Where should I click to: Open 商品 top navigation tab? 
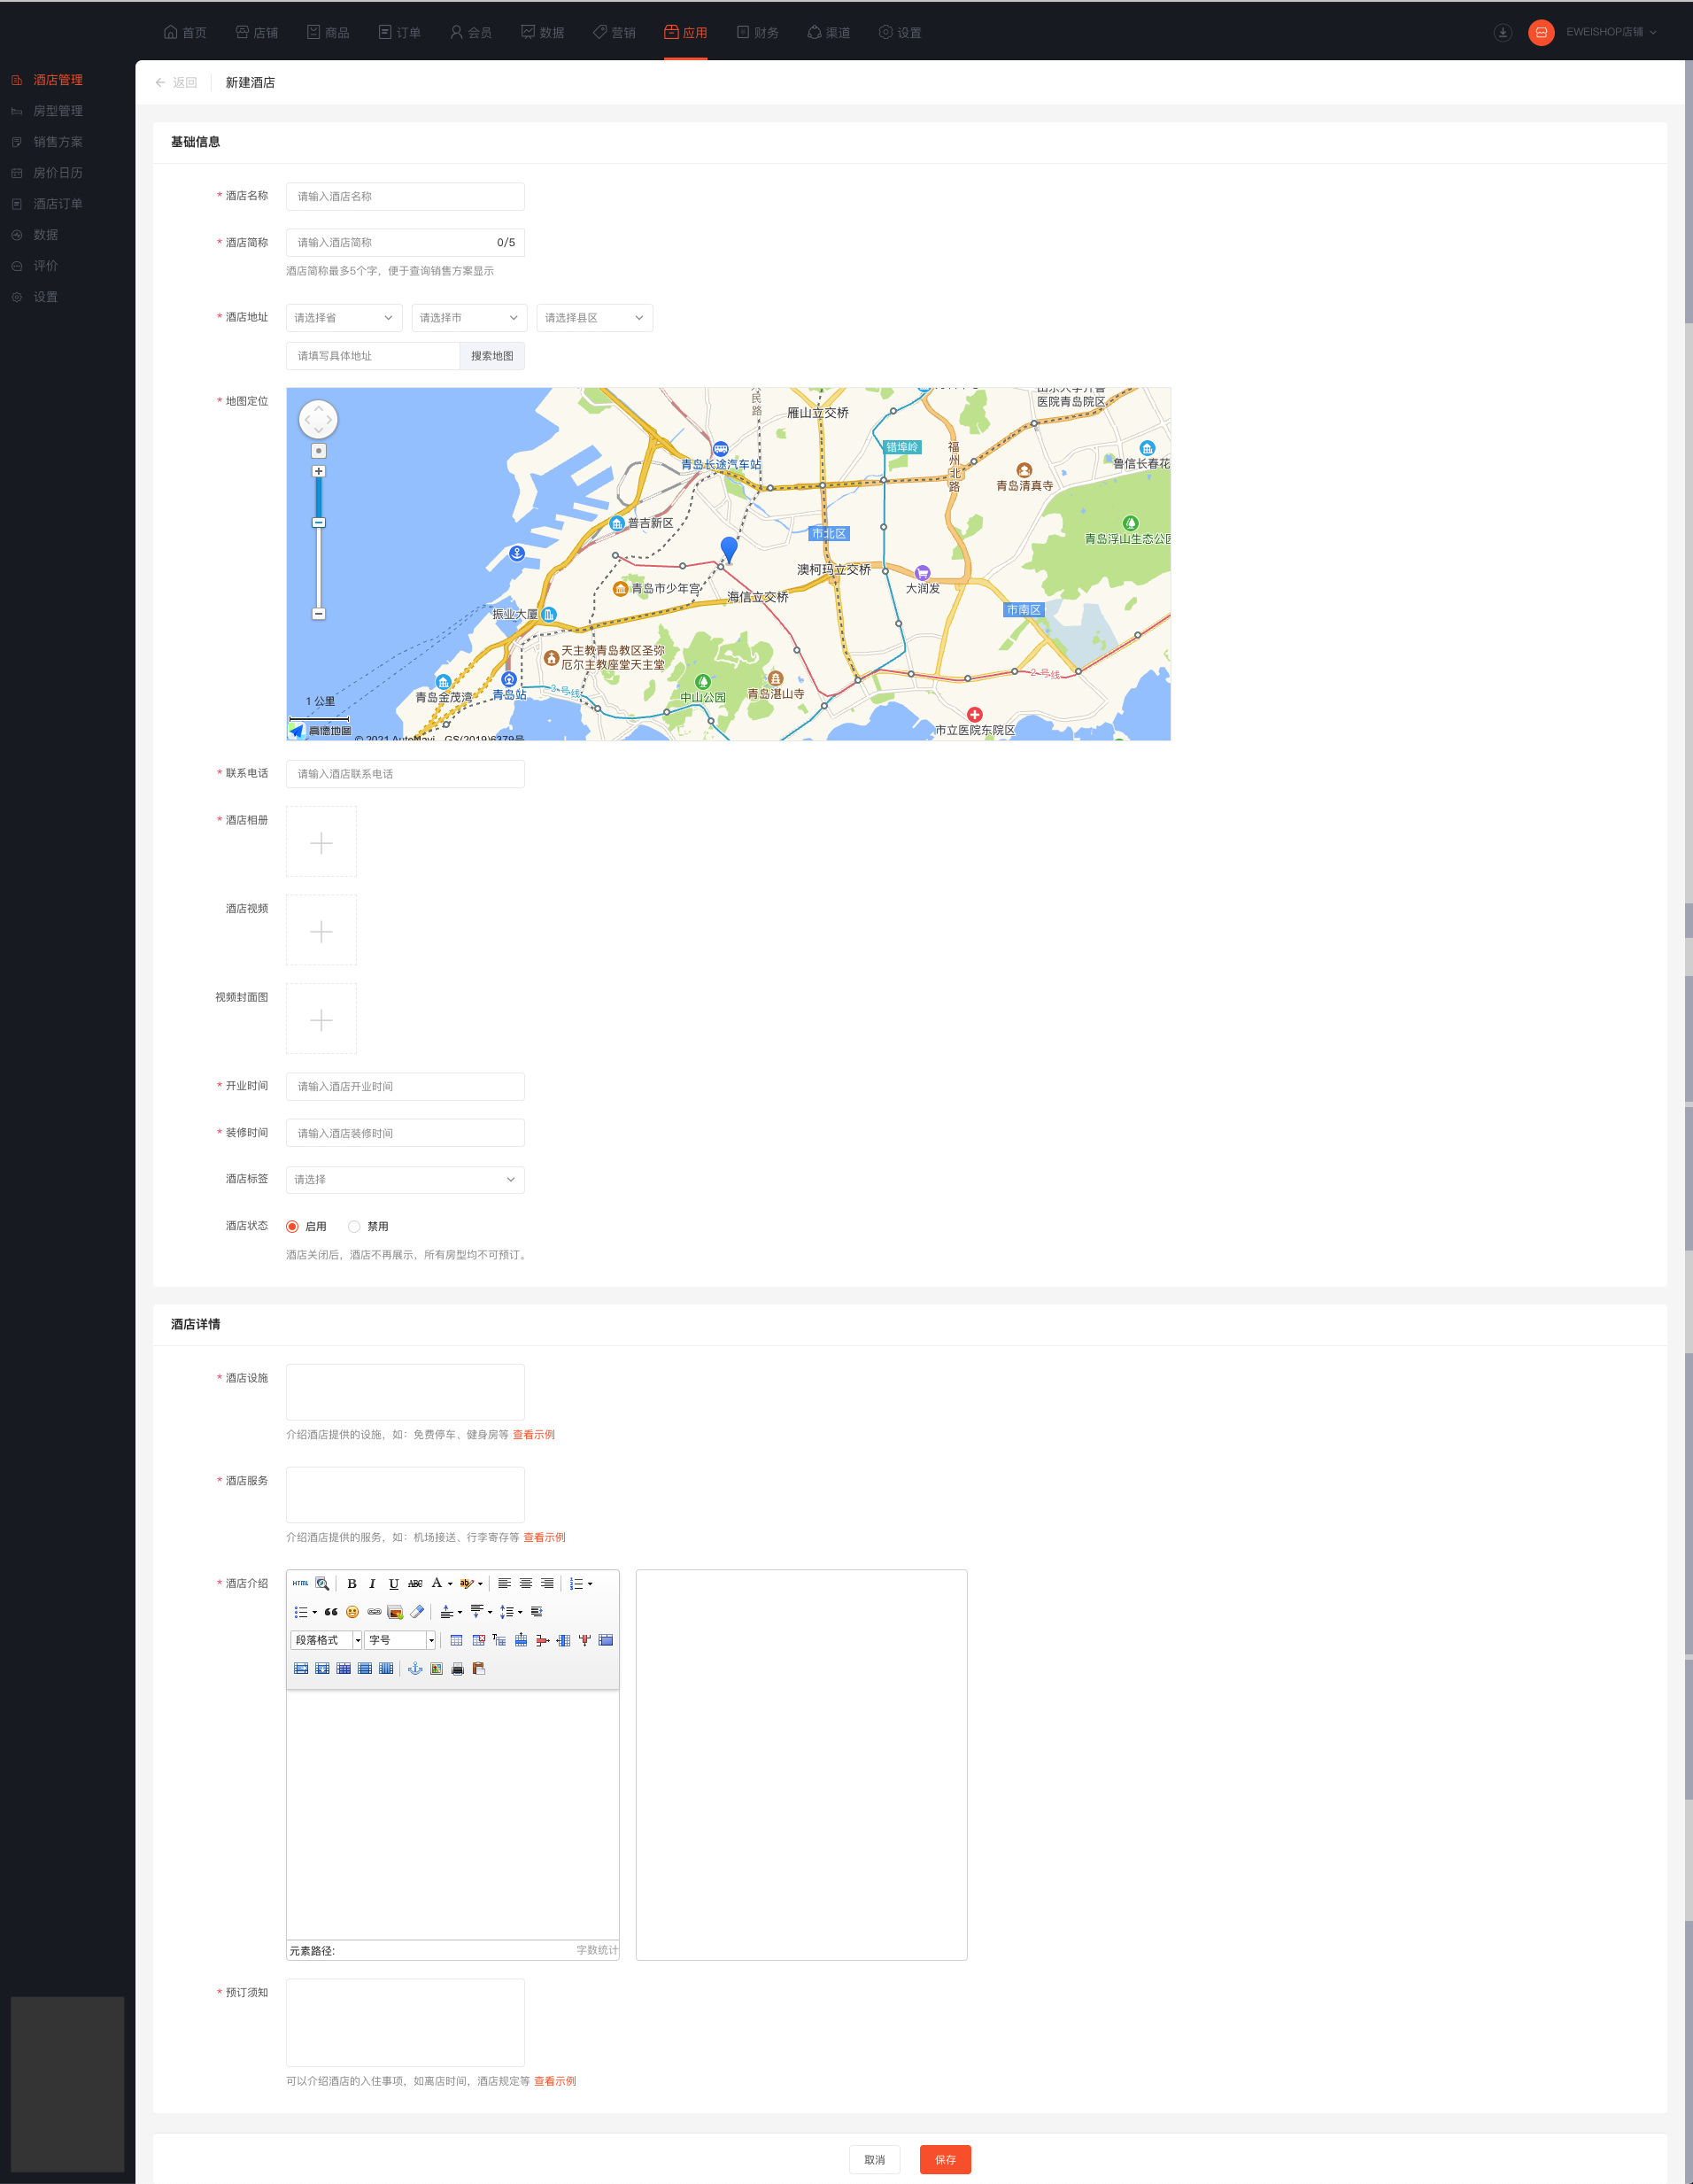click(328, 32)
